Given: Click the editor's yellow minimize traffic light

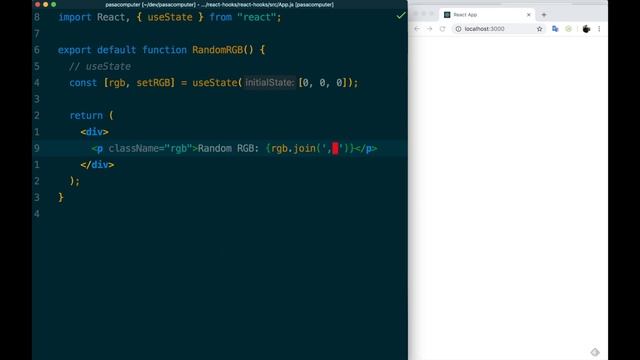Looking at the screenshot, I should (45, 4).
